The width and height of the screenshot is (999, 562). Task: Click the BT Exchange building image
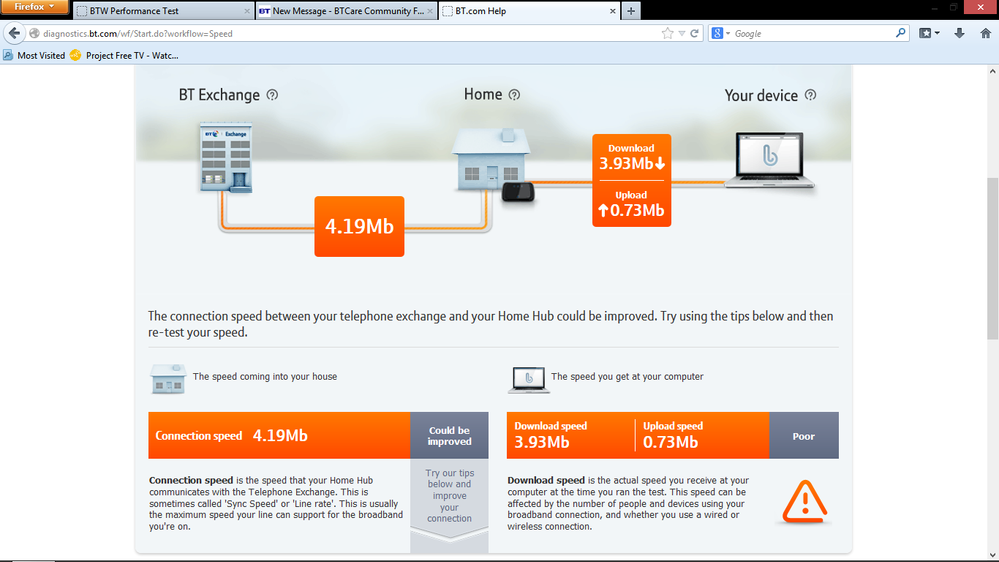point(226,158)
